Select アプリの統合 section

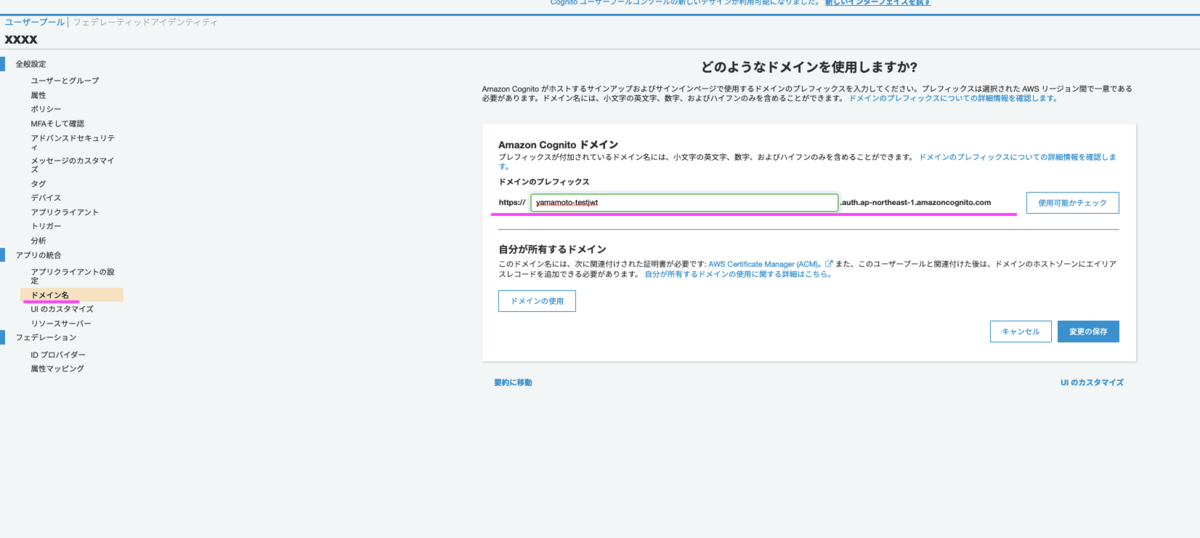click(x=38, y=256)
